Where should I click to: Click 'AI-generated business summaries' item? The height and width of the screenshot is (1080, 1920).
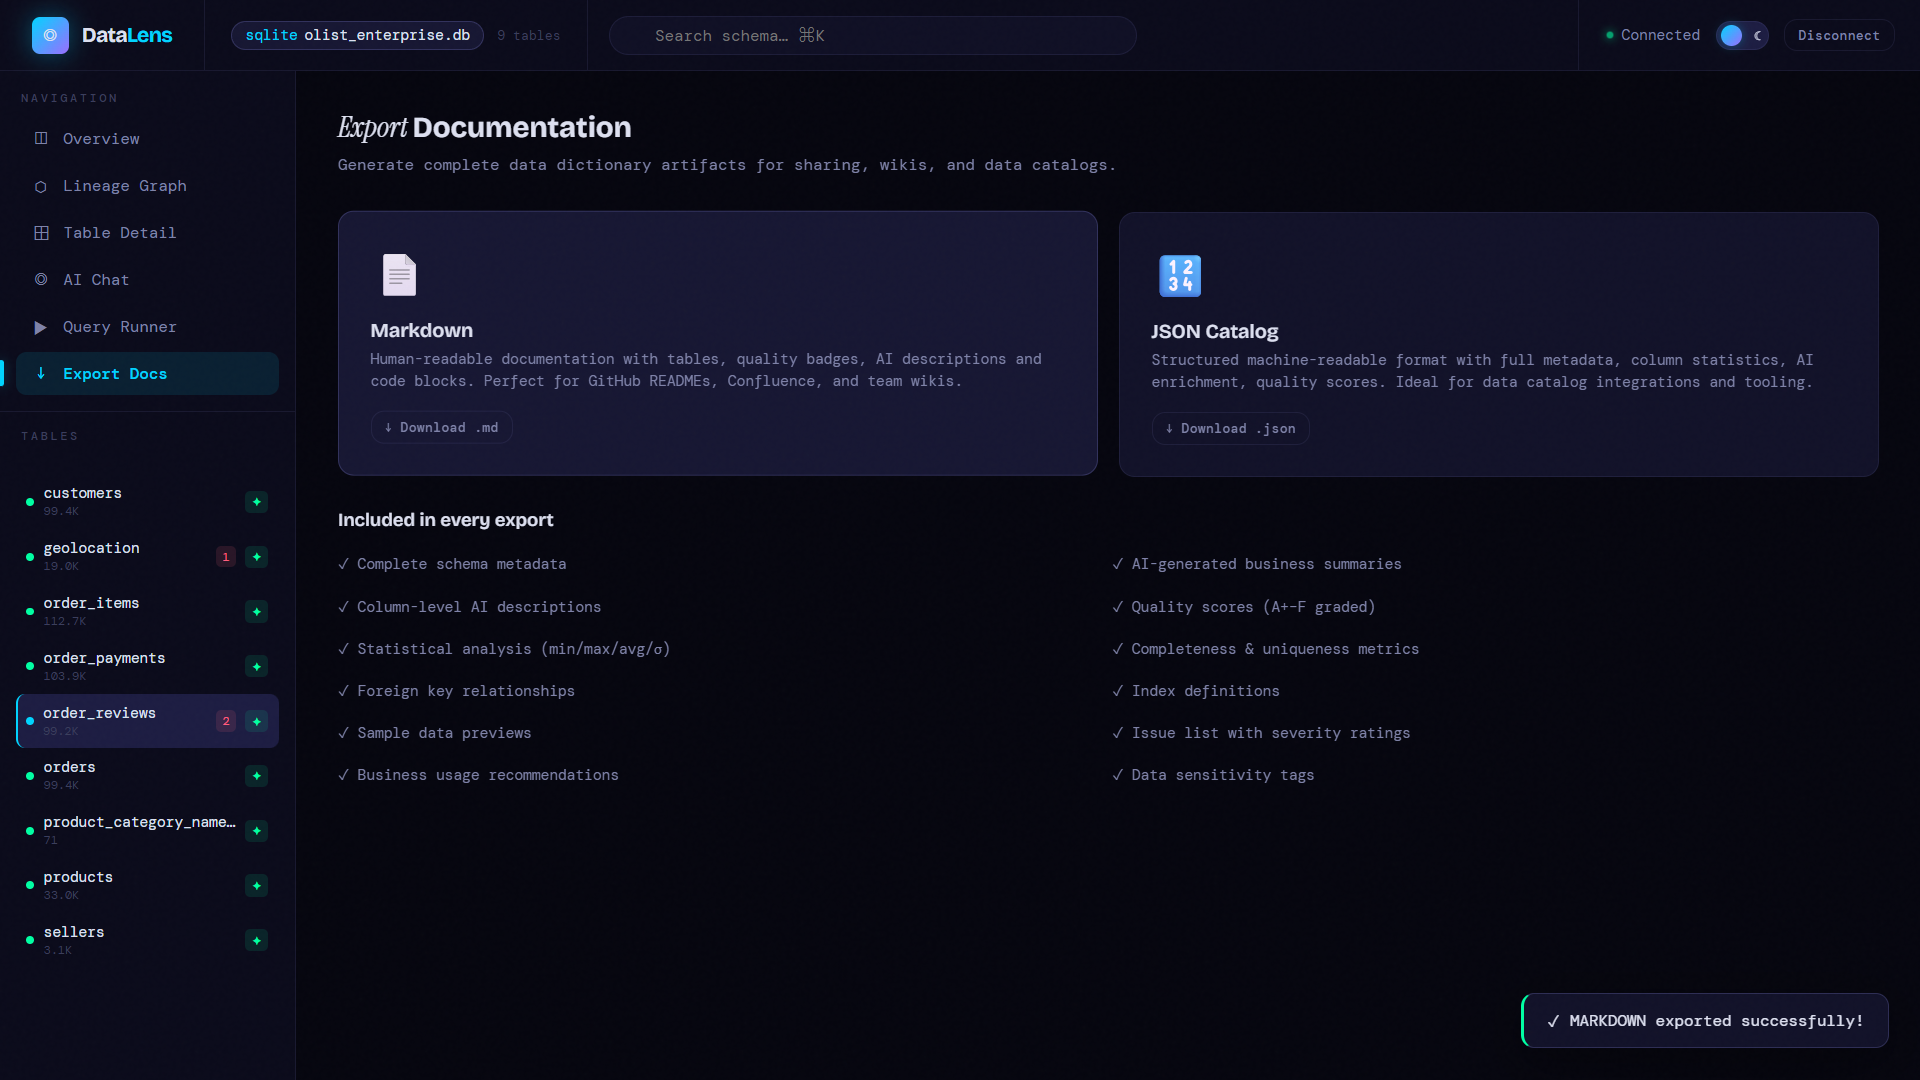(1257, 564)
